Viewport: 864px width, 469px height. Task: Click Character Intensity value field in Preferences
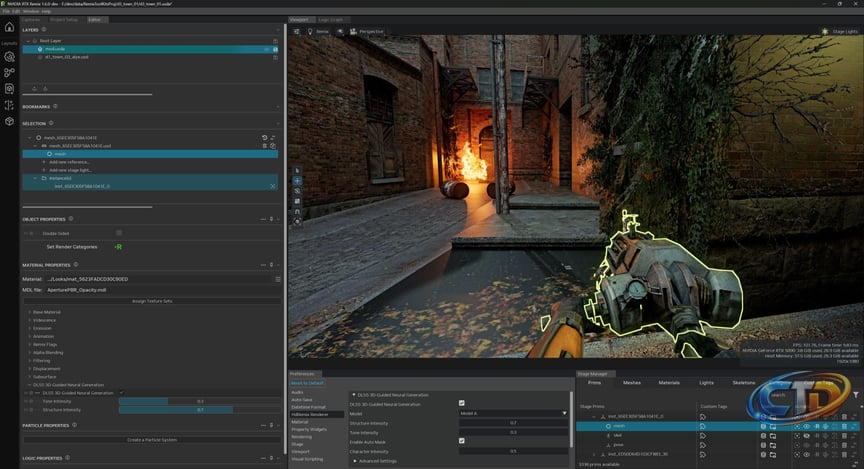coord(513,451)
